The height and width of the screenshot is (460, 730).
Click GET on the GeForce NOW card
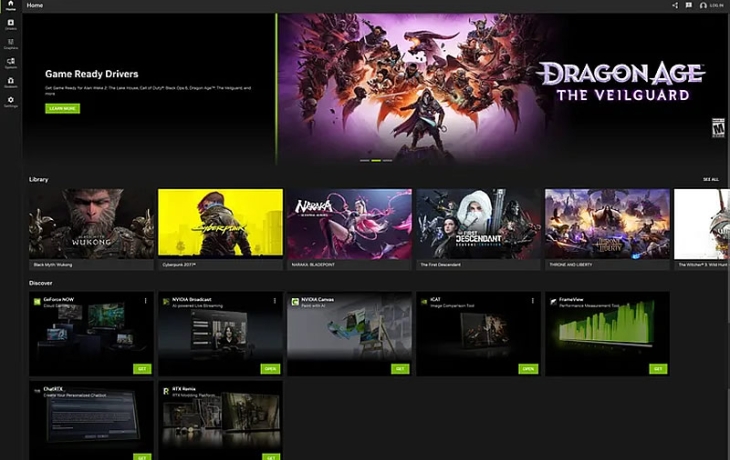pos(142,369)
